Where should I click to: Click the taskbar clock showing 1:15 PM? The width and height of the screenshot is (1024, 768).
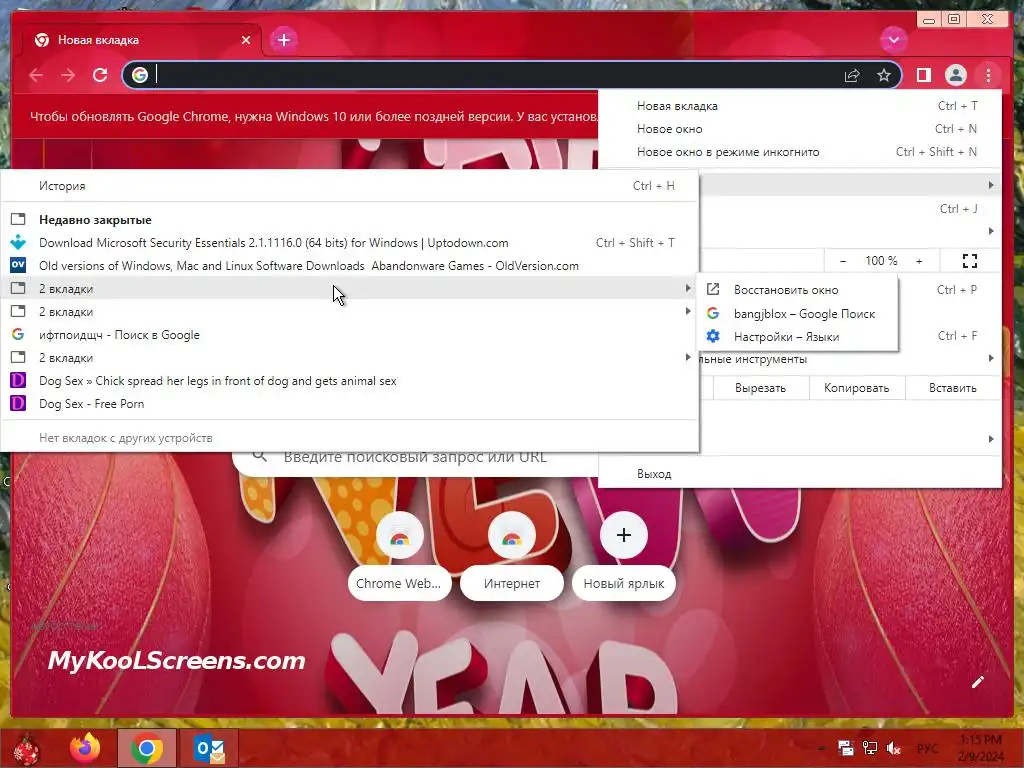pyautogui.click(x=981, y=748)
